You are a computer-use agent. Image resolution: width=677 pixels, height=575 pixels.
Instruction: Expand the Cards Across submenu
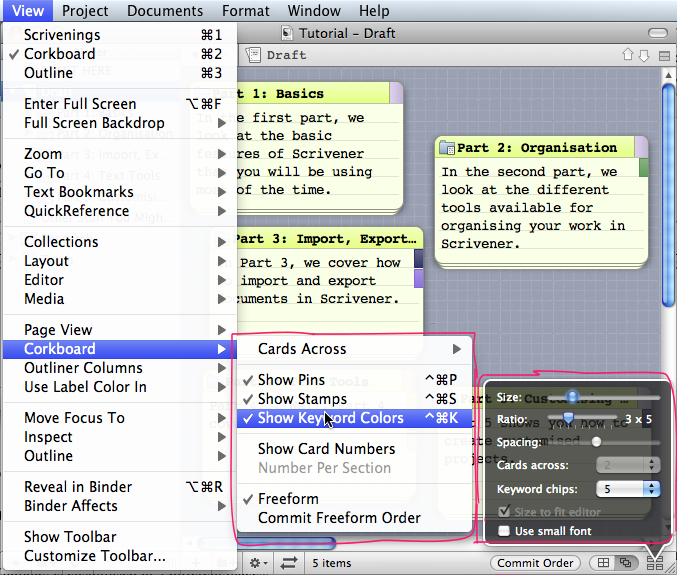(354, 349)
